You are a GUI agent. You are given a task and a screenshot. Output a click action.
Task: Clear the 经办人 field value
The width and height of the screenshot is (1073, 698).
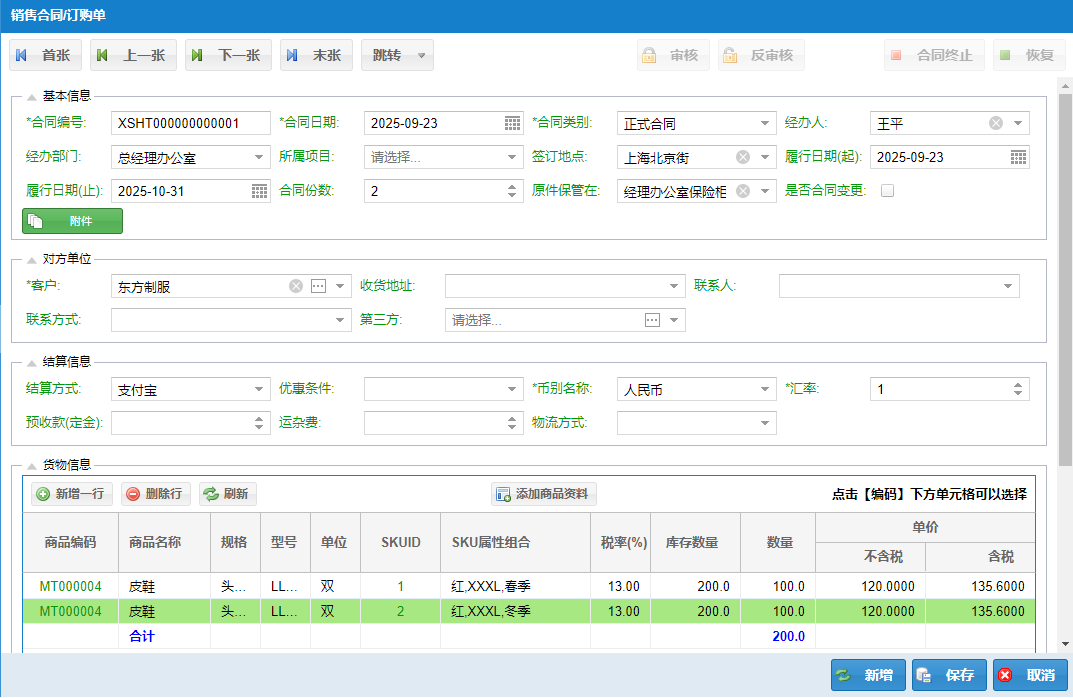[x=996, y=124]
